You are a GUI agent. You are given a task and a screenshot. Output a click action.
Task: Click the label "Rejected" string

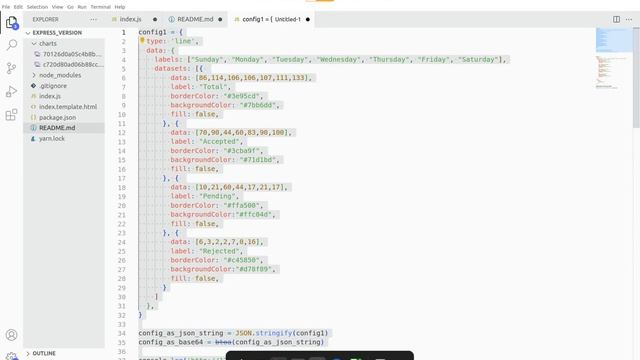(219, 251)
